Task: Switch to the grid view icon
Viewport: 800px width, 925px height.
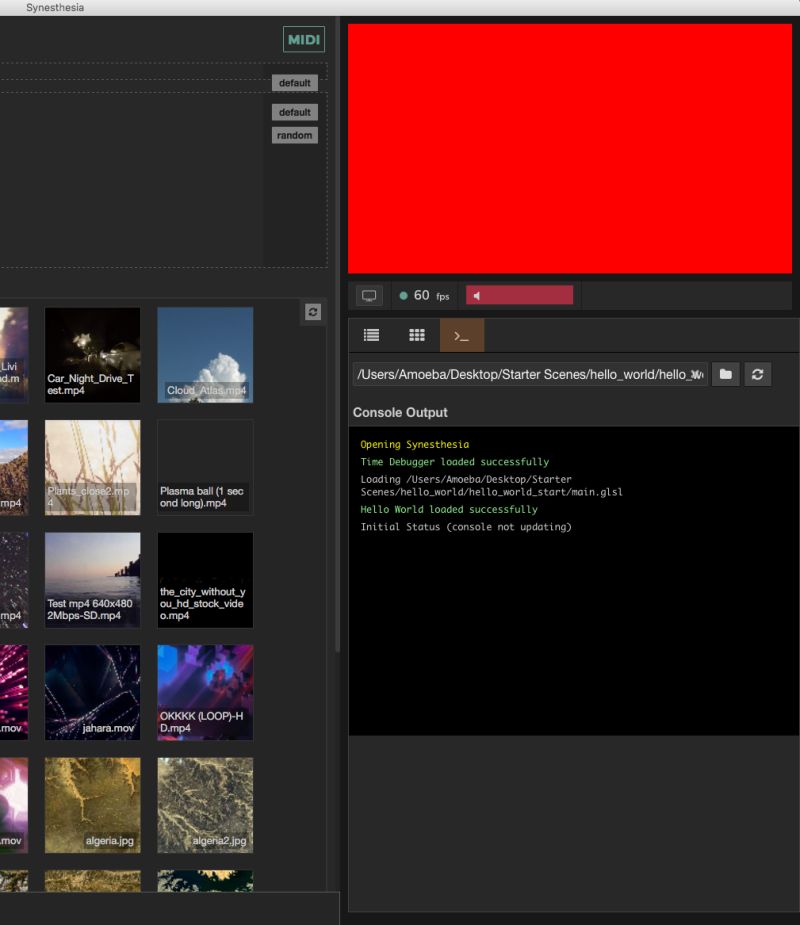Action: click(x=416, y=334)
